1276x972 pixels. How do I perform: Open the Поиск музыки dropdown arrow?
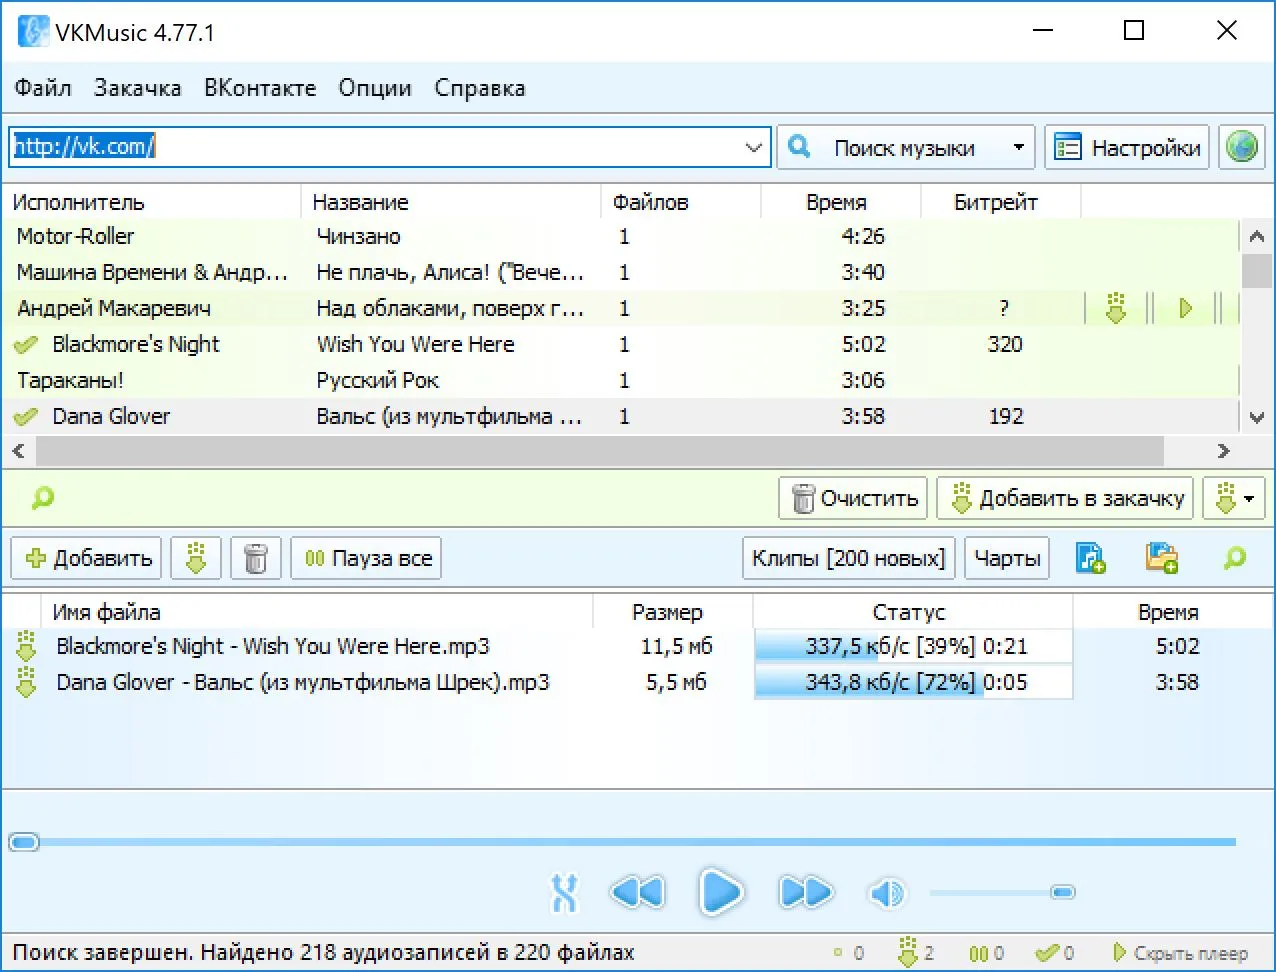point(1019,148)
